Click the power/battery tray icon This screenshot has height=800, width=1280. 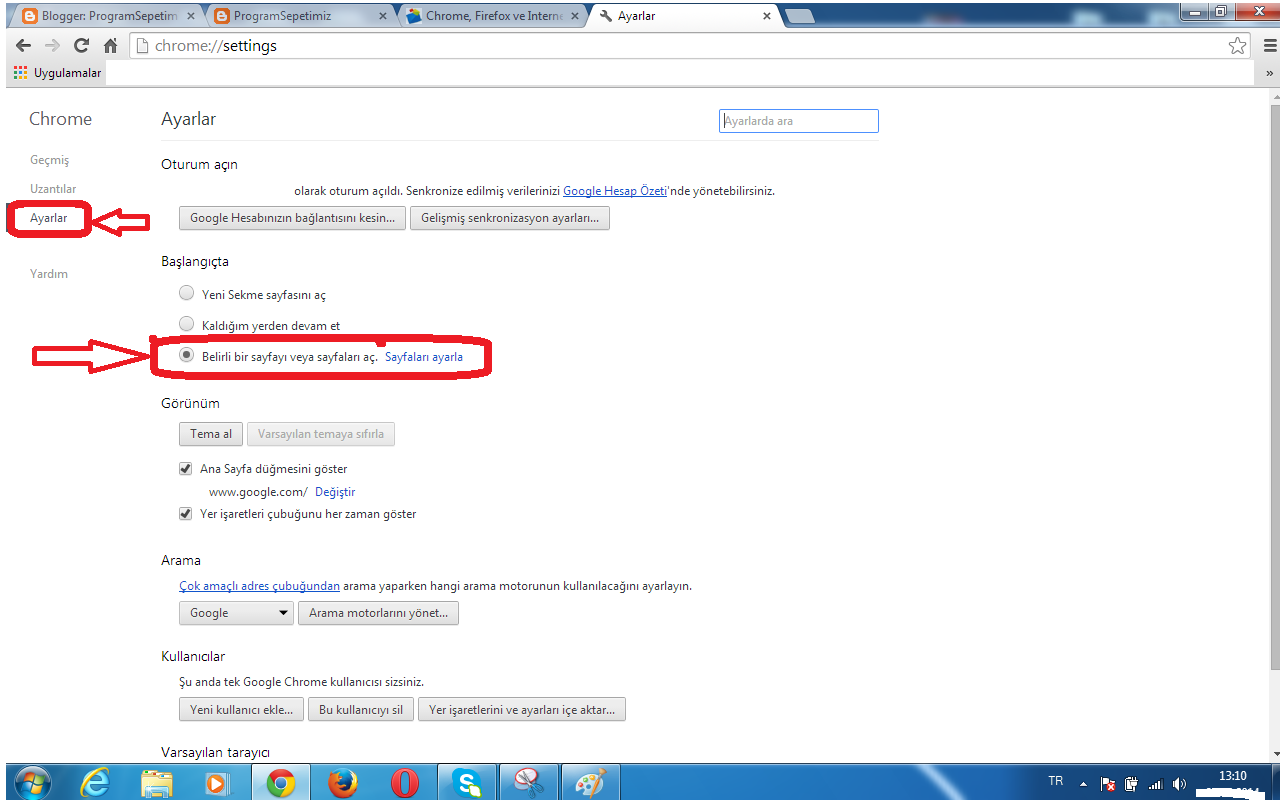[1132, 784]
